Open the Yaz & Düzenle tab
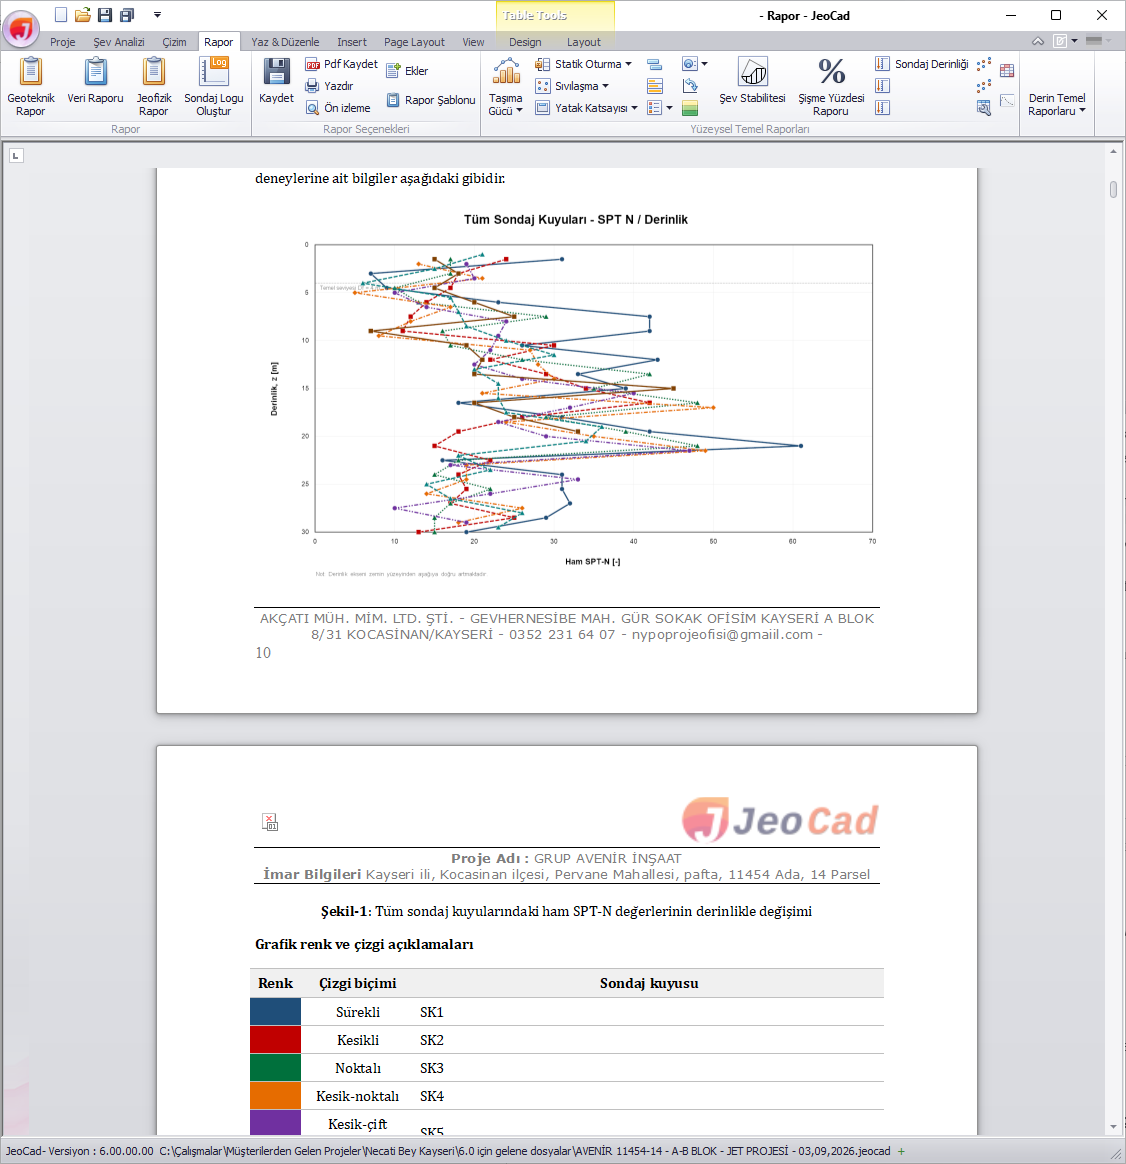The width and height of the screenshot is (1126, 1164). (285, 42)
